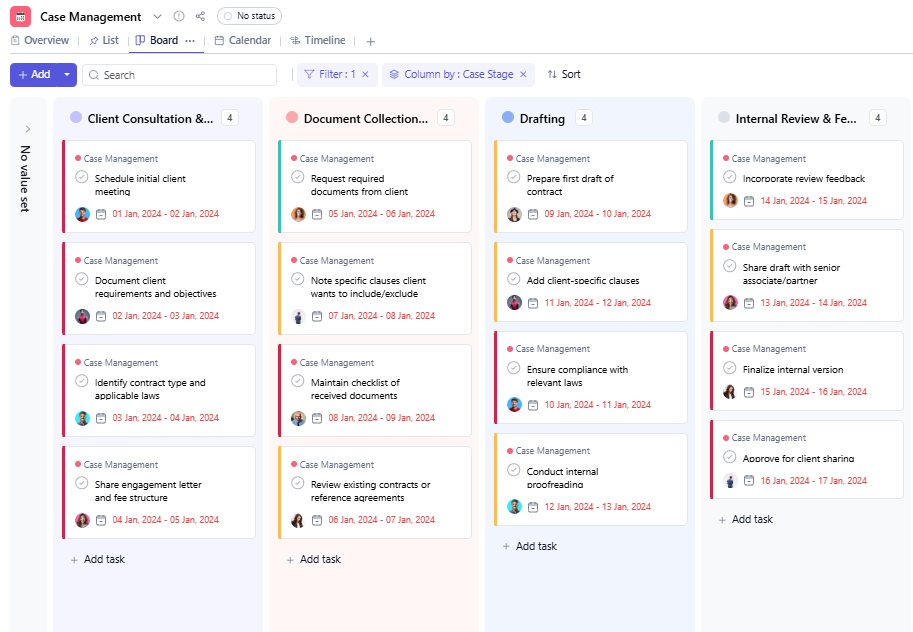913x632 pixels.
Task: Open the Case Management title dropdown chevron
Action: (x=157, y=16)
